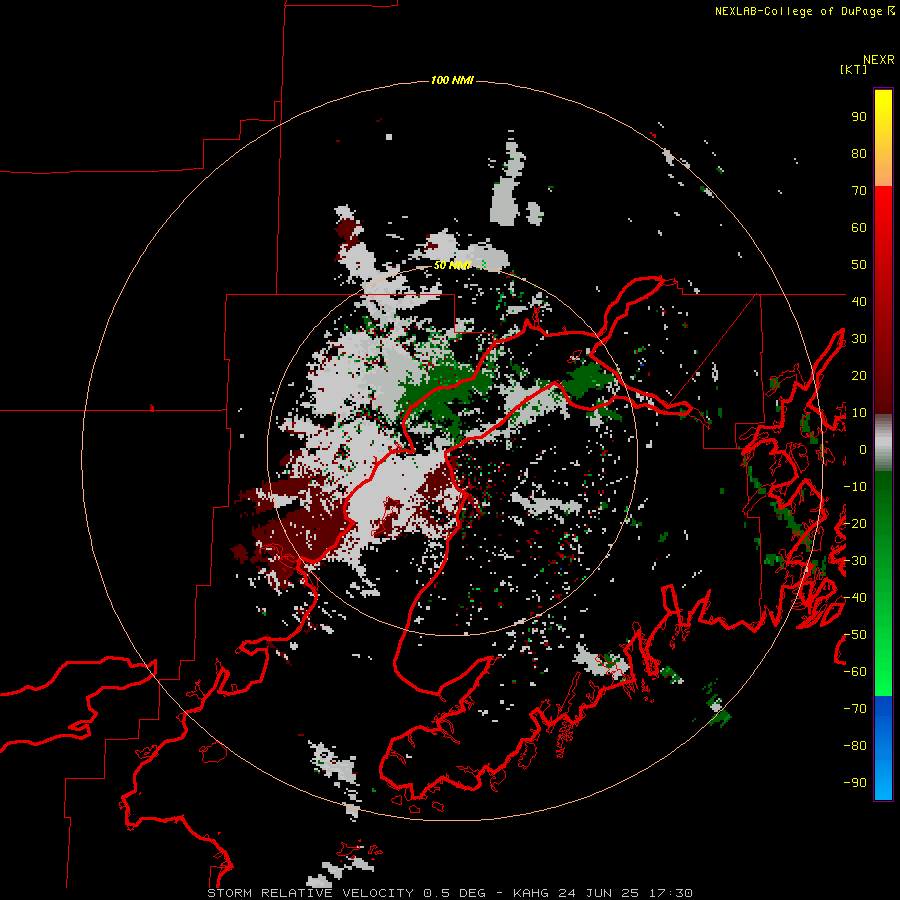Click the gray zero-velocity segment of color bar
900x900 pixels.
[883, 442]
